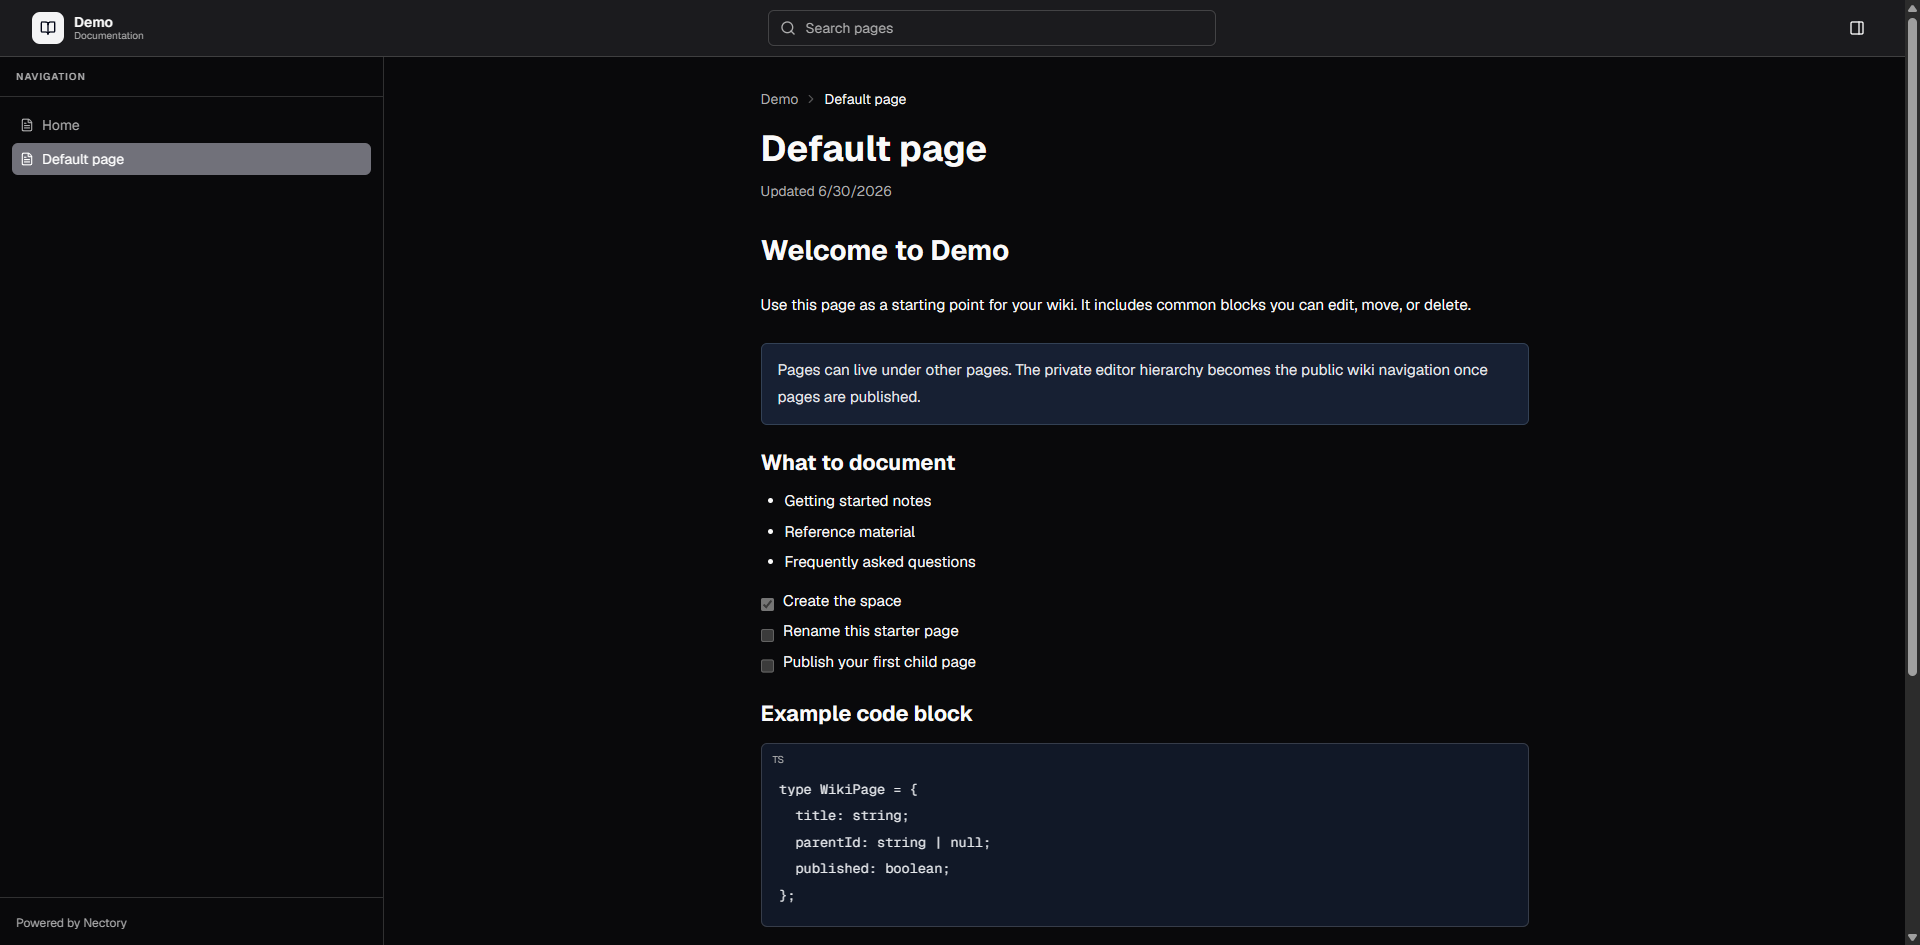Click the Welcome to Demo heading

pyautogui.click(x=884, y=250)
